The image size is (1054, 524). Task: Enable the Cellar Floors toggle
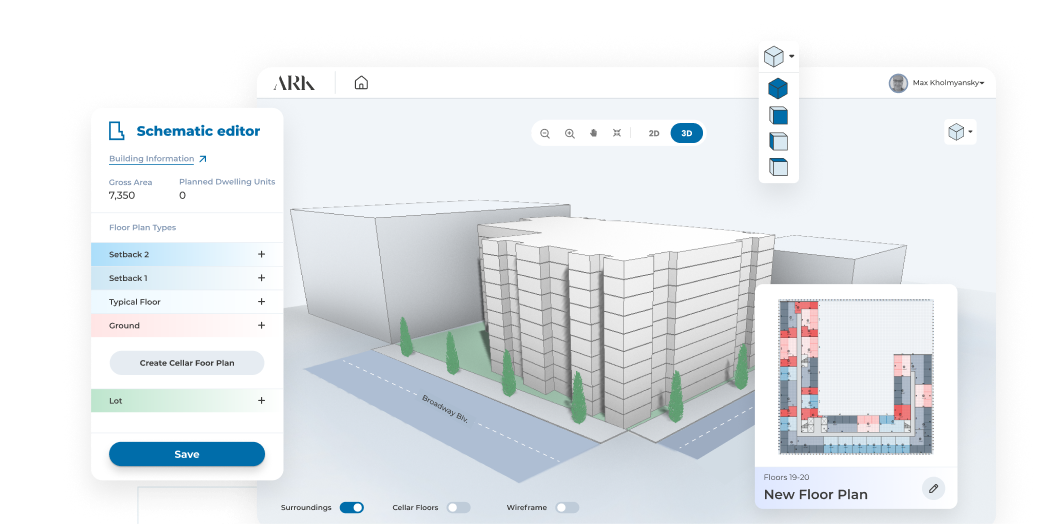tap(458, 508)
